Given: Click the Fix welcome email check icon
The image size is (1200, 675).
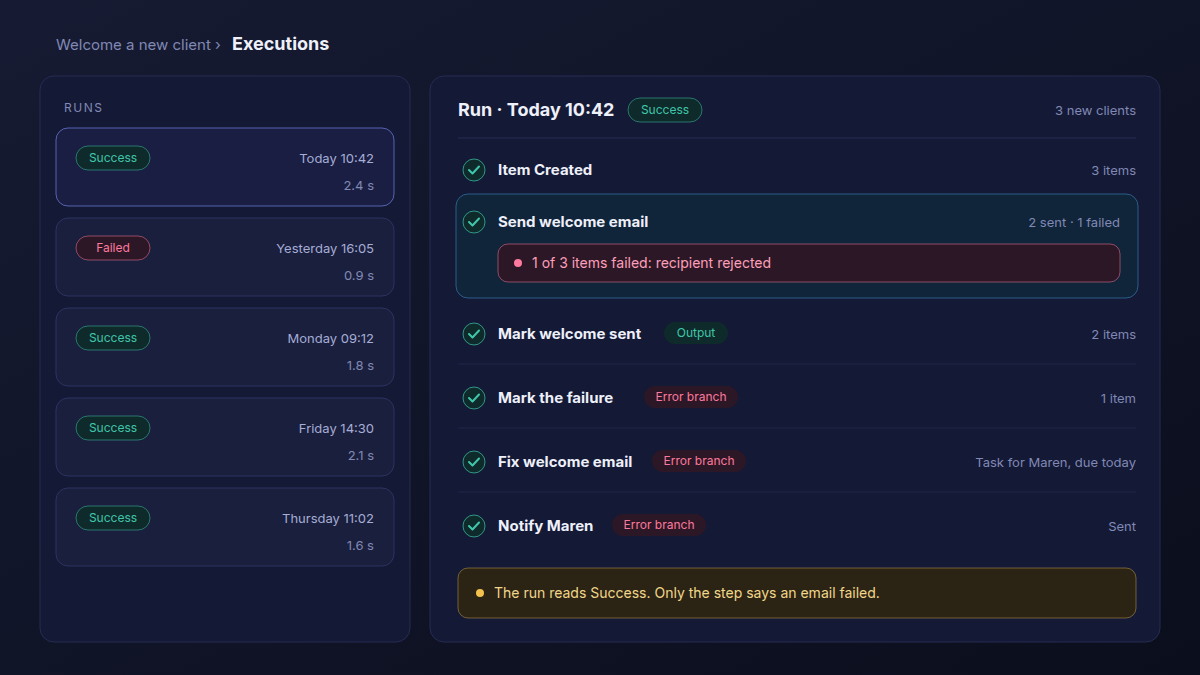Looking at the screenshot, I should click(x=474, y=462).
